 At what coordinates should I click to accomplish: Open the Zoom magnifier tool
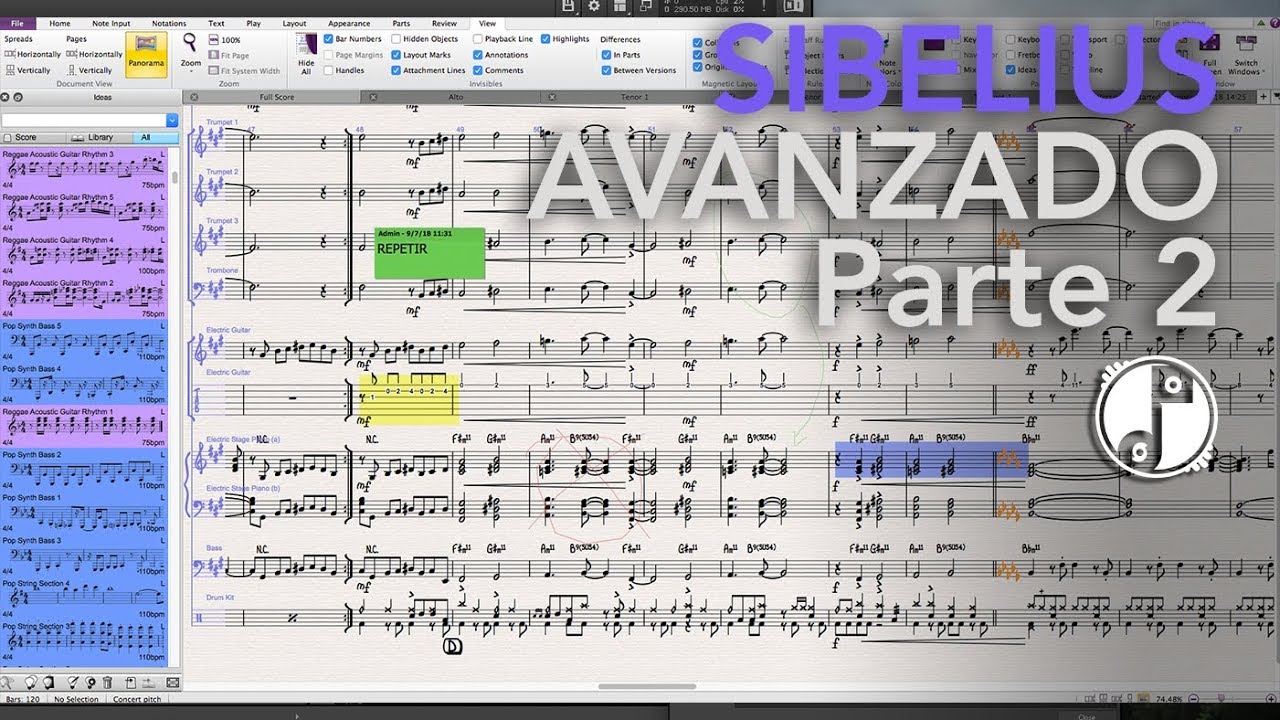point(190,42)
